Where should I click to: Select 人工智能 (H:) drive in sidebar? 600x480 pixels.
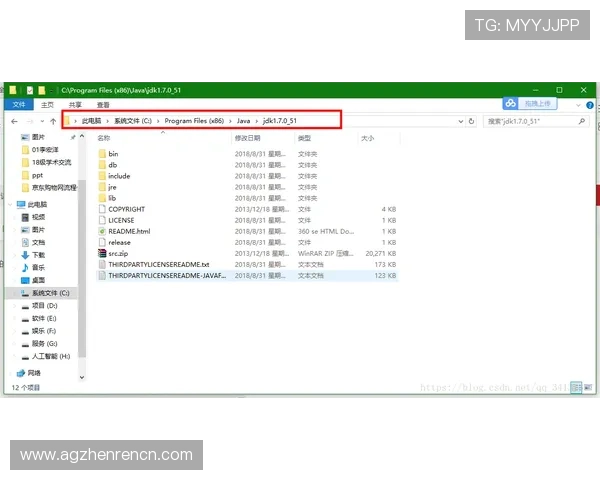point(50,356)
